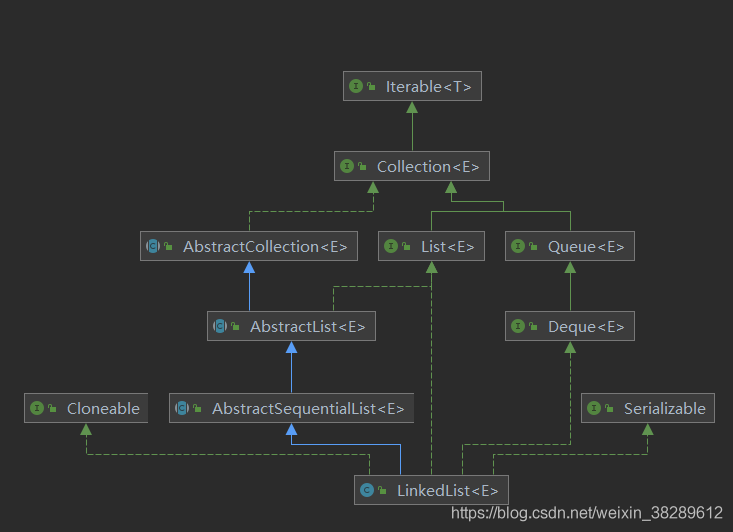Click the abstract class icon beside AbstractCollection<E>
This screenshot has width=733, height=532.
pyautogui.click(x=153, y=246)
